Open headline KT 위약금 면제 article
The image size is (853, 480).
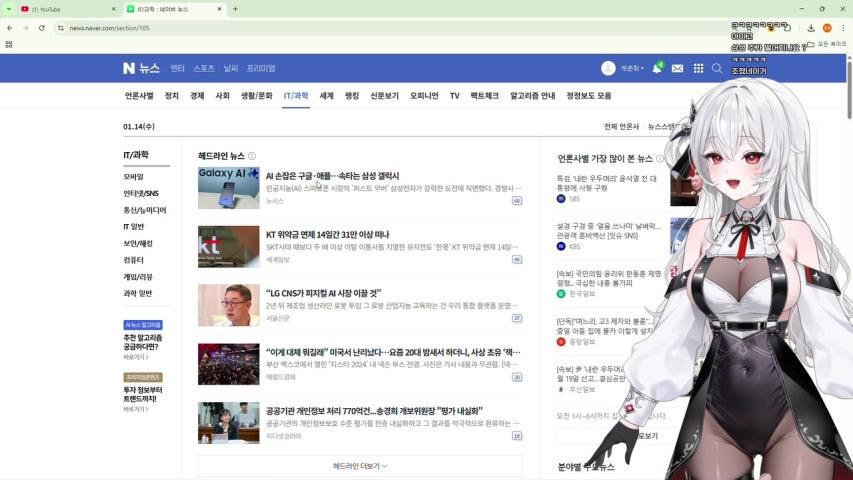[x=327, y=235]
